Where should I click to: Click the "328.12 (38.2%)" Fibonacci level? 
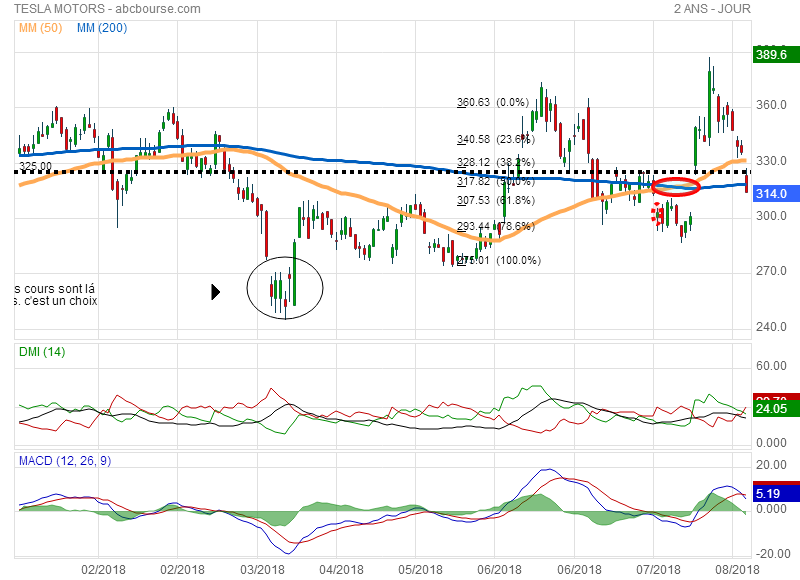(496, 163)
